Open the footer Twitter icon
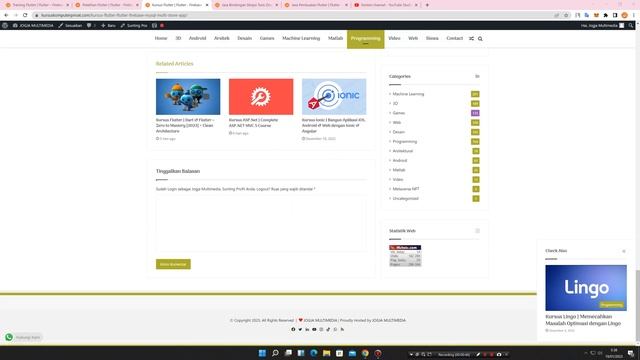 pyautogui.click(x=300, y=329)
